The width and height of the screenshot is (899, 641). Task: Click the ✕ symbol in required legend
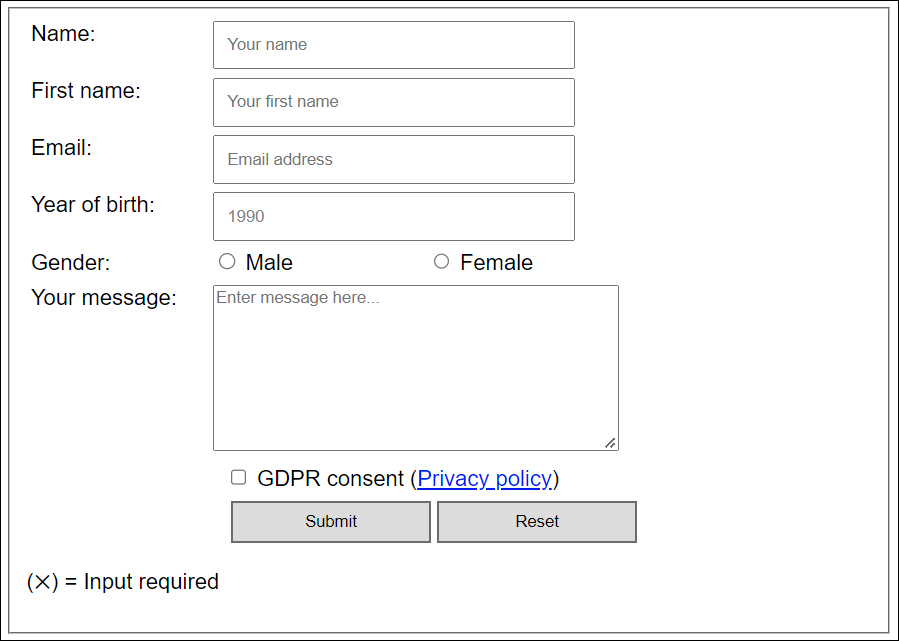(x=42, y=582)
